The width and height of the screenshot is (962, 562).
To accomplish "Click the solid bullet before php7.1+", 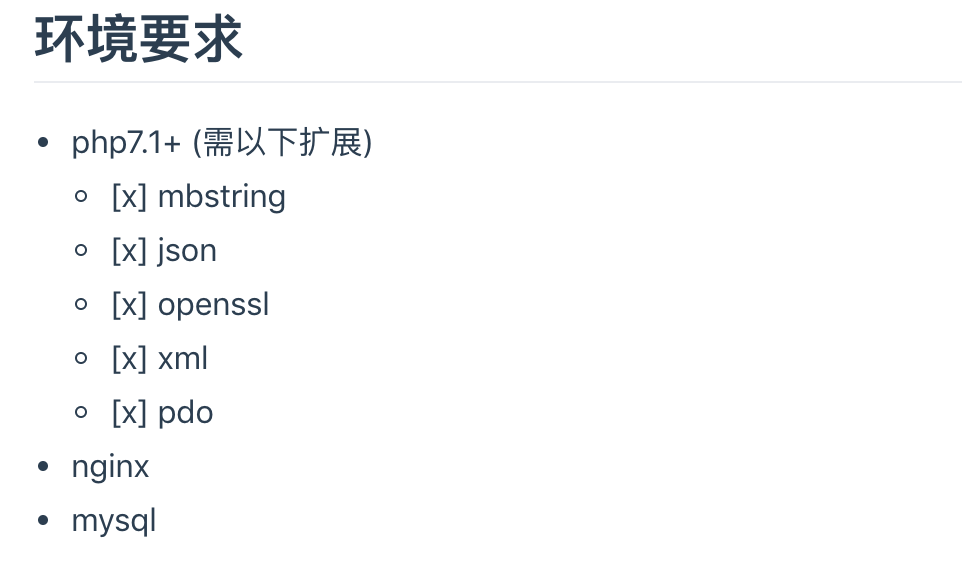I will click(42, 144).
